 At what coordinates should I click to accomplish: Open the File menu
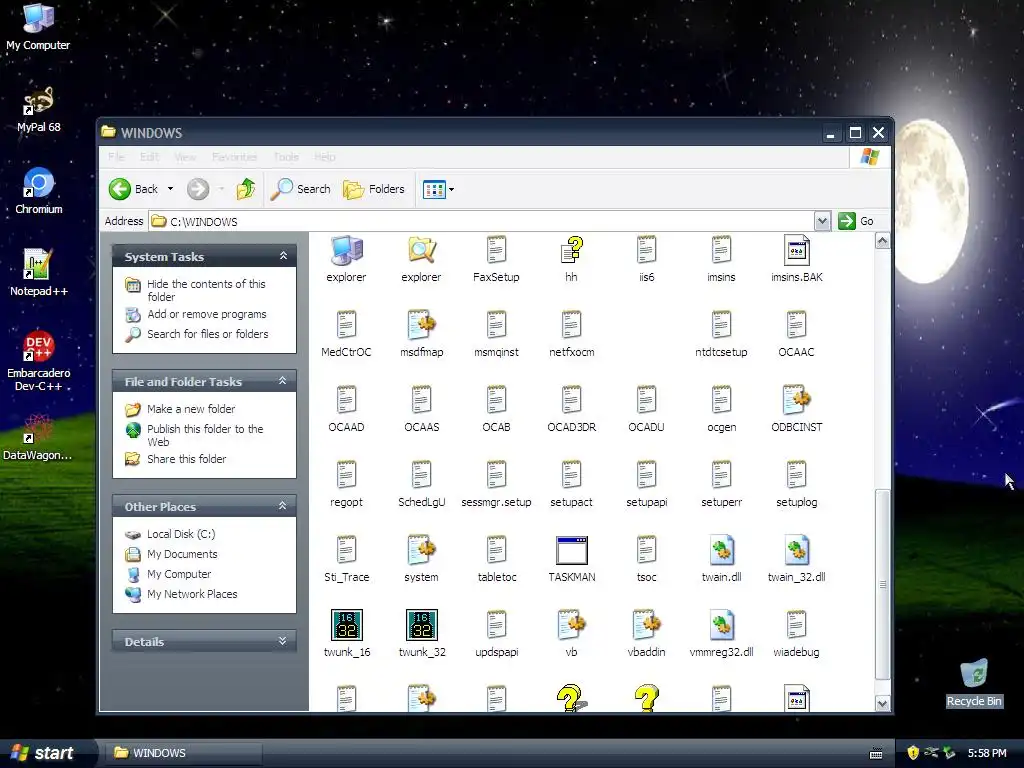pos(116,157)
